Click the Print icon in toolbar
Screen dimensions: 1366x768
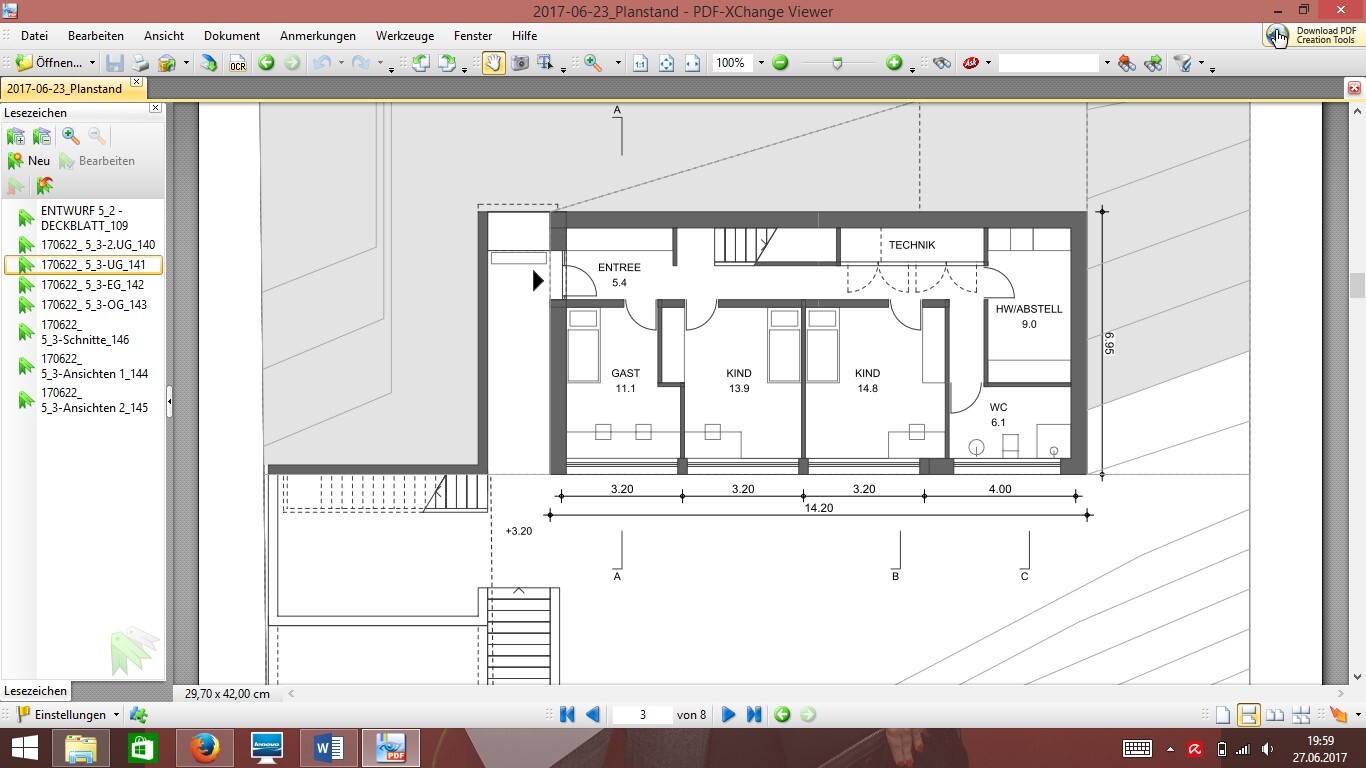141,63
